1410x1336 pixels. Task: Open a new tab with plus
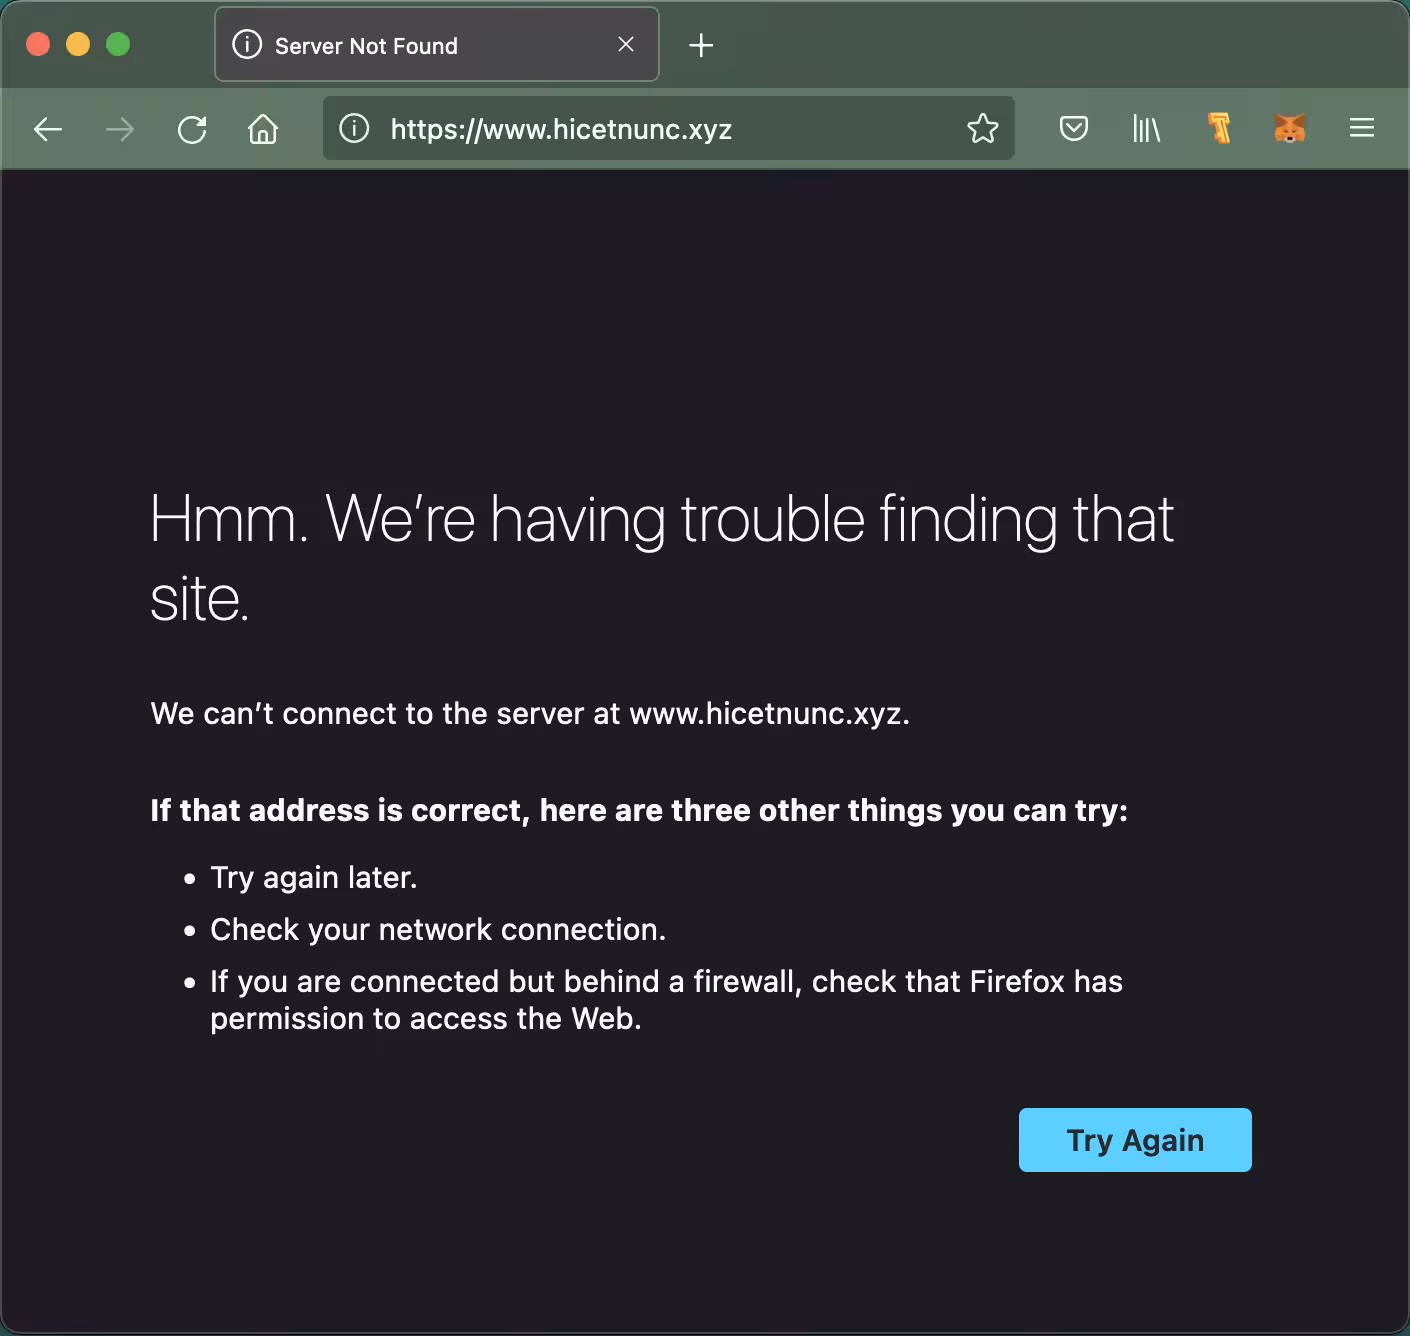702,45
